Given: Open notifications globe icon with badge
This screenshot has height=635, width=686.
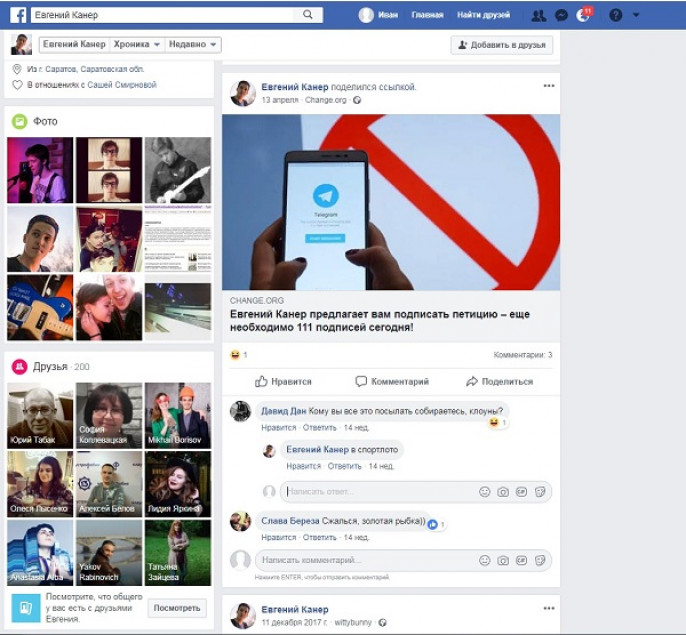Looking at the screenshot, I should click(583, 15).
